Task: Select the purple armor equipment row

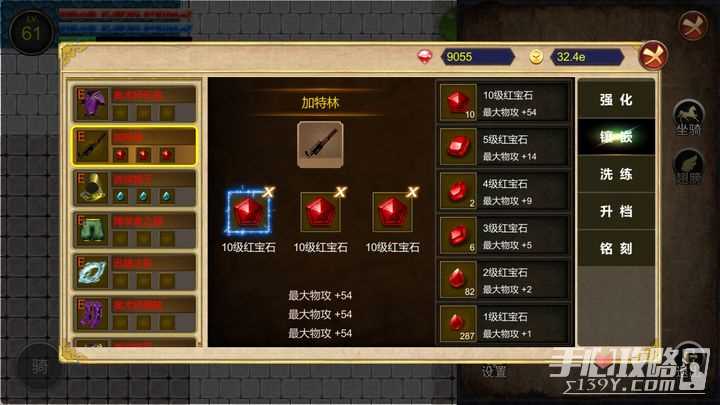Action: (134, 104)
